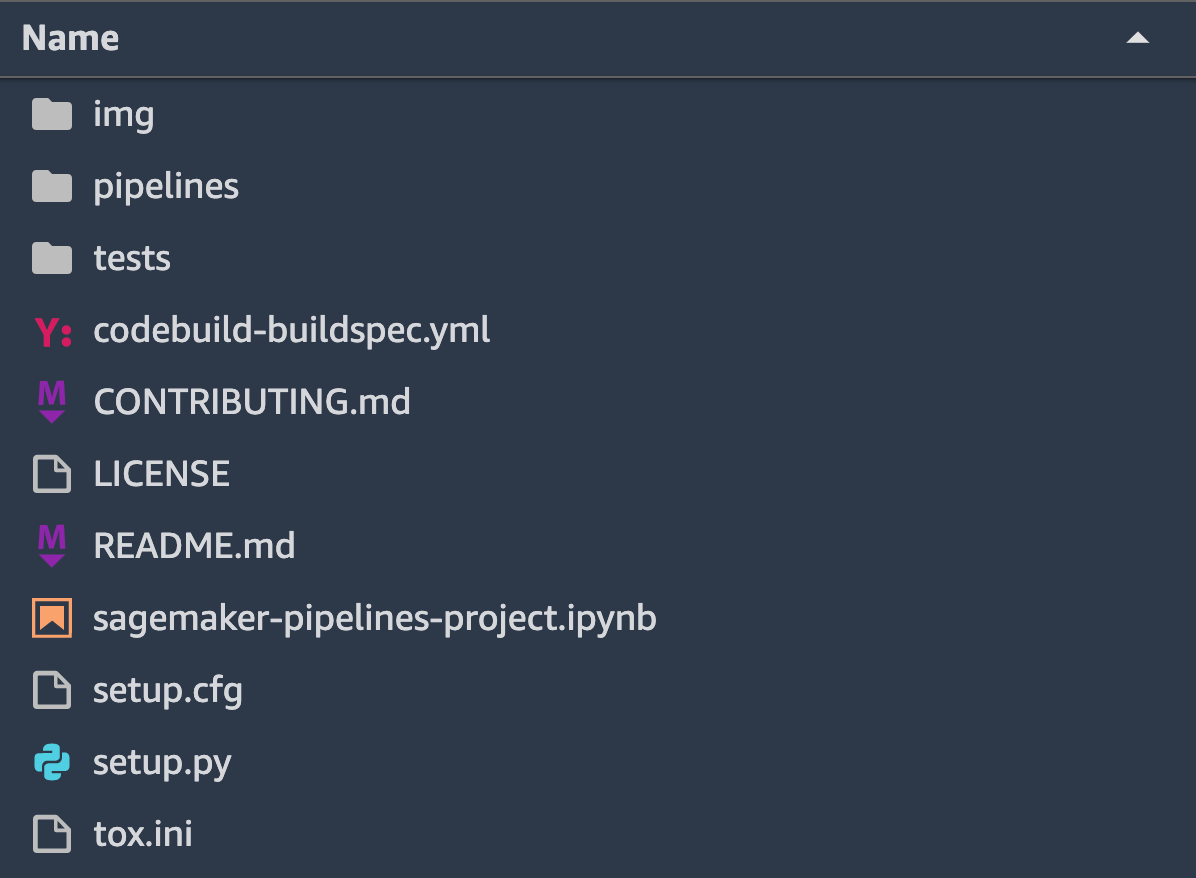Click the notebook icon beside sagemaker-pipelines-project.ipynb
Screen dimensions: 1196x878
coord(52,618)
